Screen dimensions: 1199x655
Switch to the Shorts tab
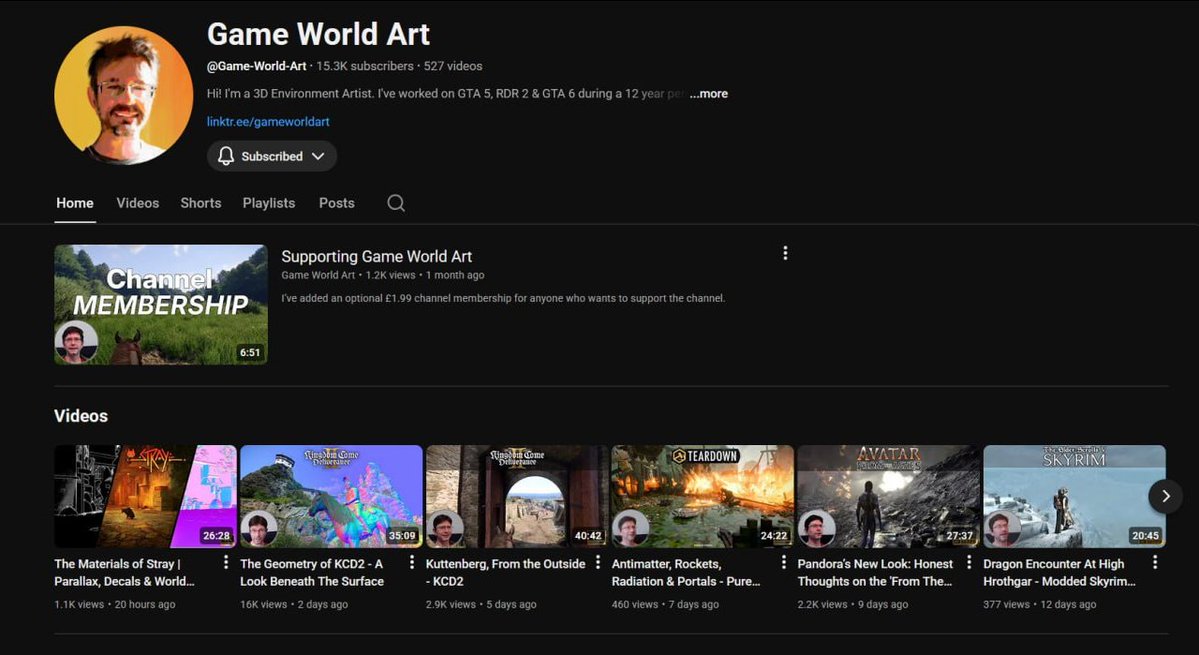pyautogui.click(x=200, y=203)
